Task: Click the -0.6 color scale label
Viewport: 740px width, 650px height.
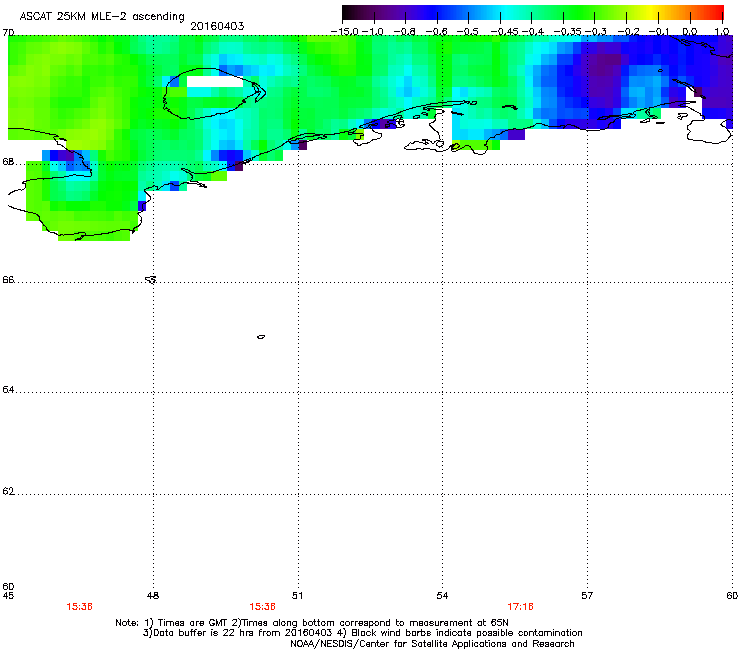Action: (x=436, y=32)
